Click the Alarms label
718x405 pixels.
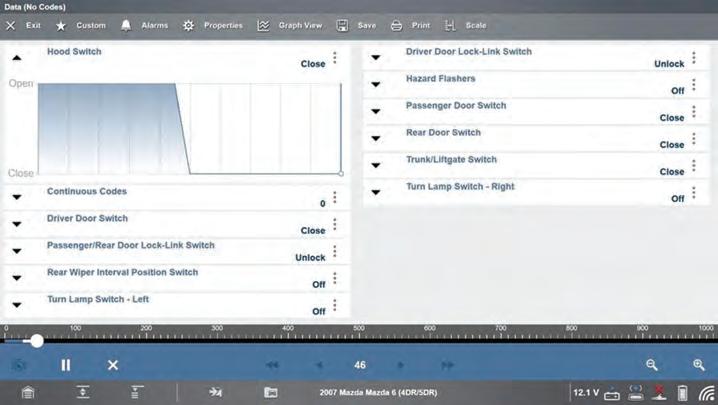(155, 26)
